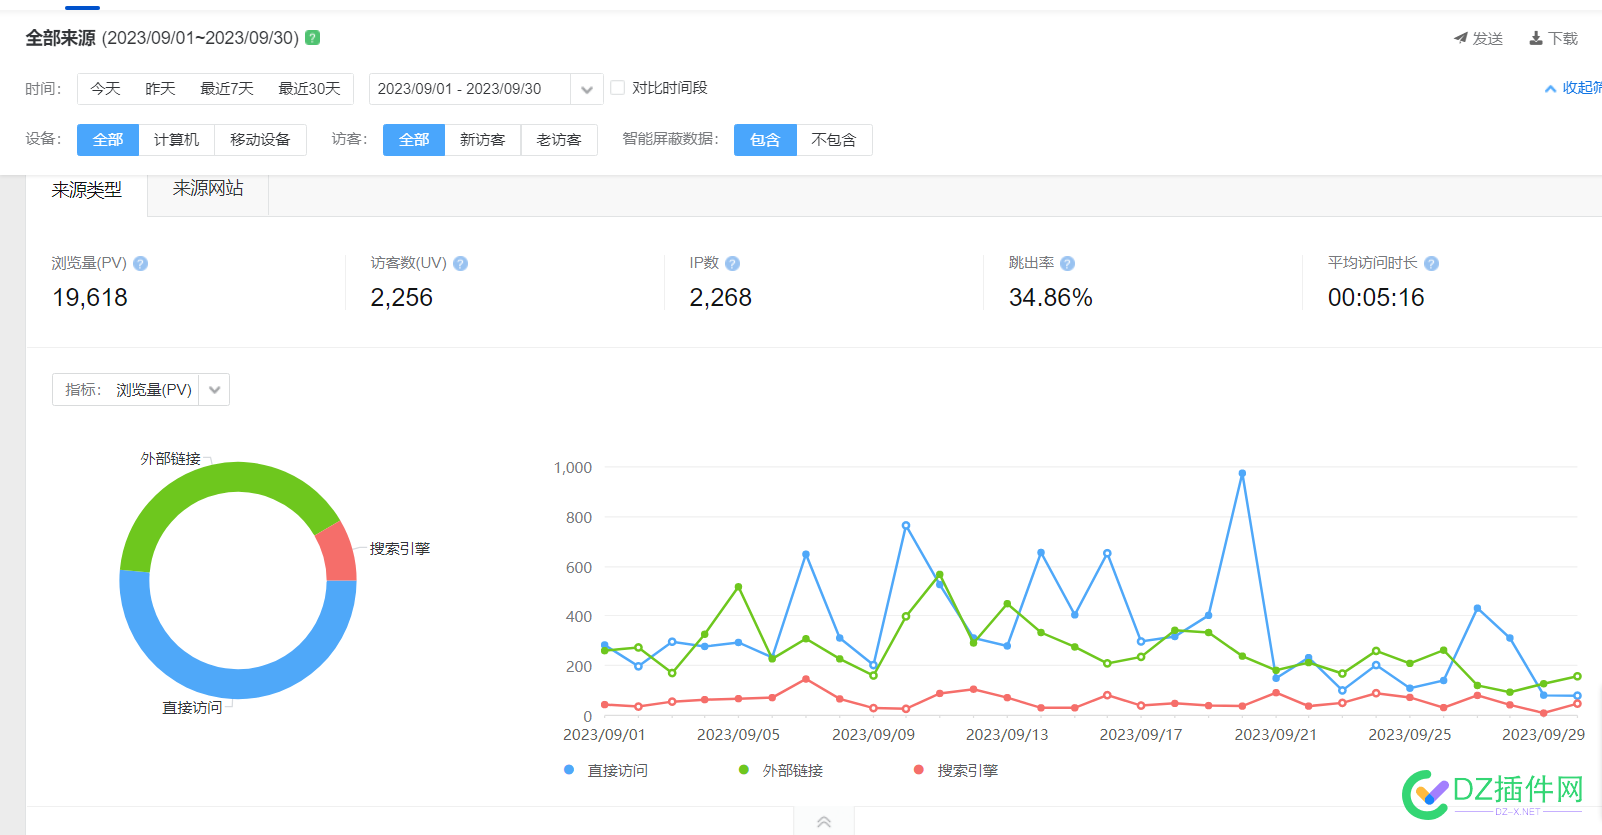
Task: Click the 发送 send icon button
Action: click(1478, 38)
